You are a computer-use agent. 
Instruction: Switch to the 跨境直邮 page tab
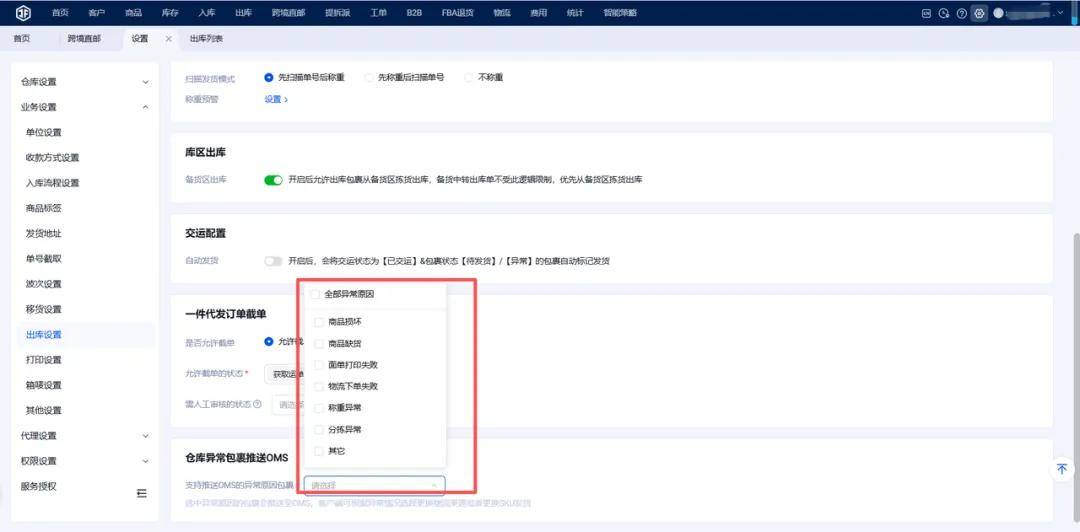tap(84, 39)
